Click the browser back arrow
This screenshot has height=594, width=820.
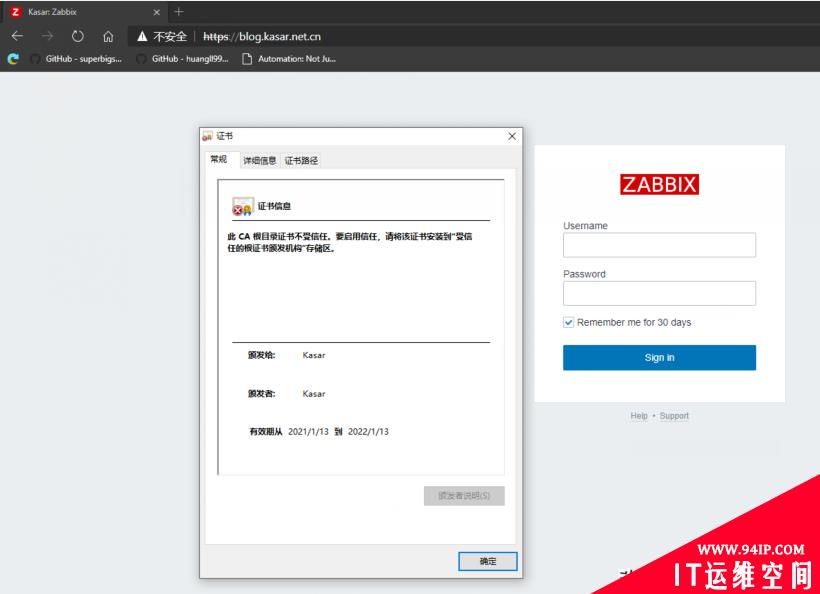click(17, 36)
